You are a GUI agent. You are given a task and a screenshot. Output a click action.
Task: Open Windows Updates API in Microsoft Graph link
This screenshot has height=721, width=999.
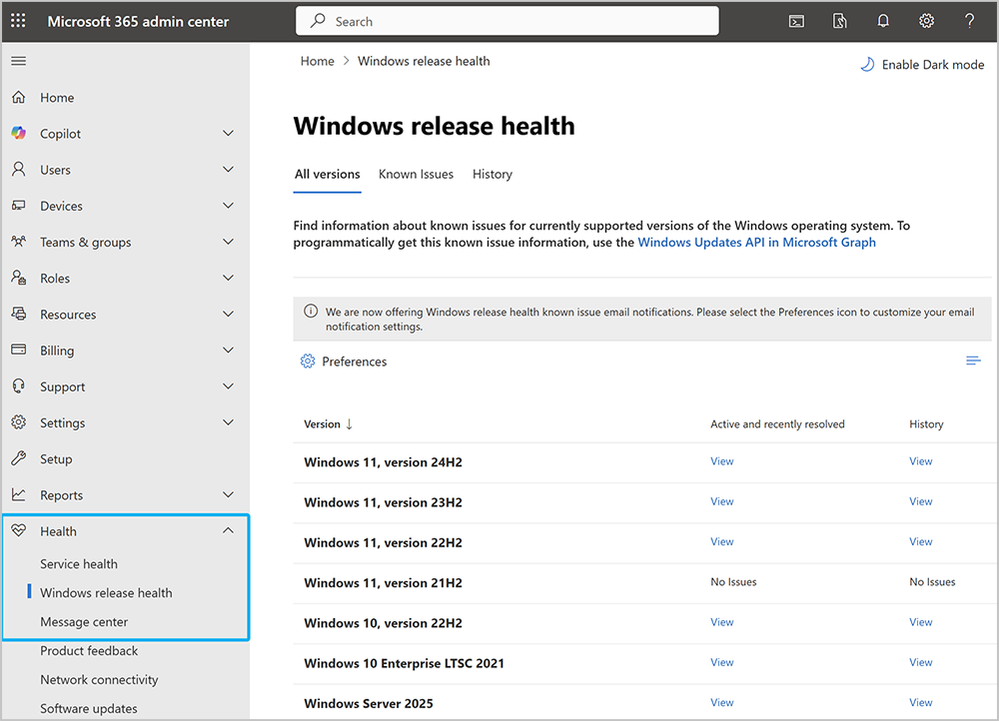click(x=756, y=242)
